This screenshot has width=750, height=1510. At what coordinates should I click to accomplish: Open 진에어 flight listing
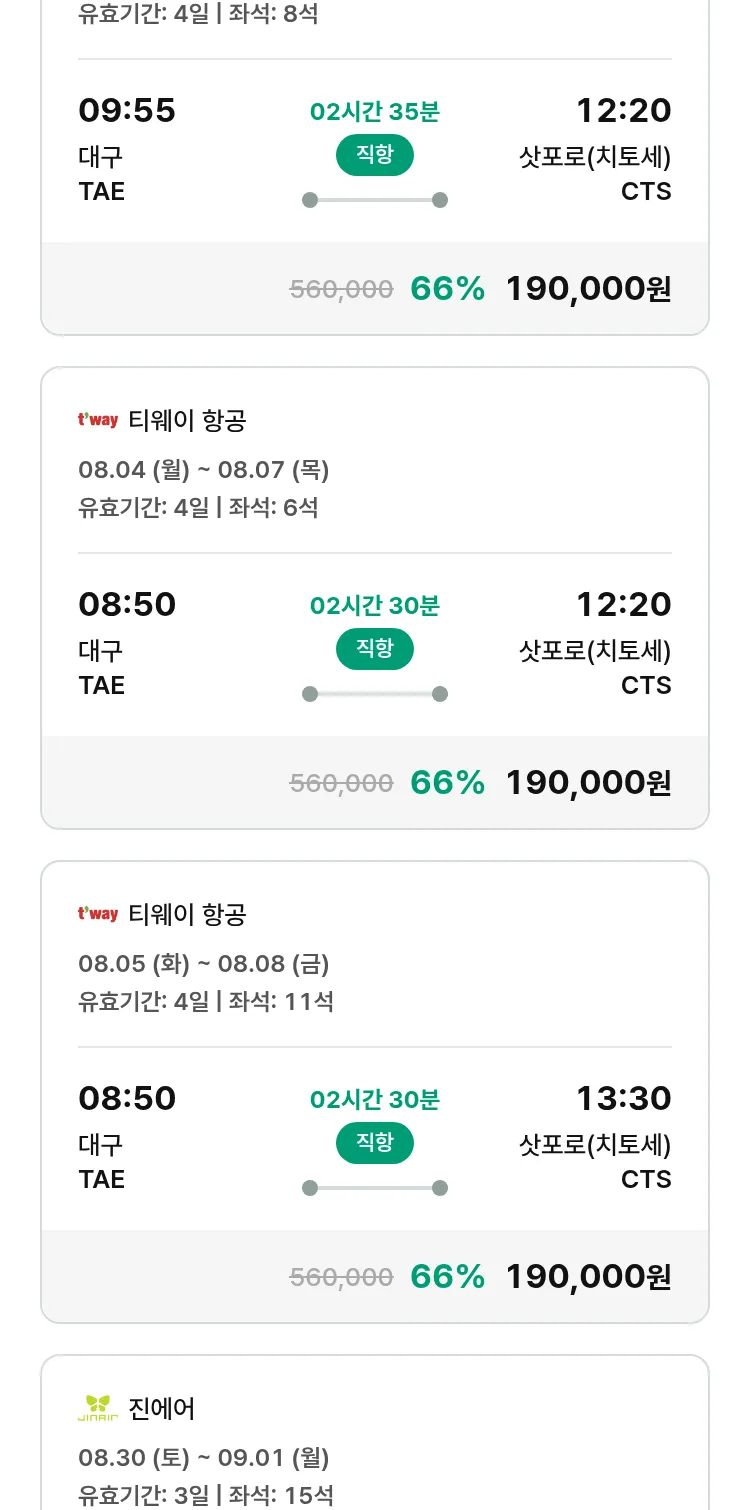(x=162, y=1409)
